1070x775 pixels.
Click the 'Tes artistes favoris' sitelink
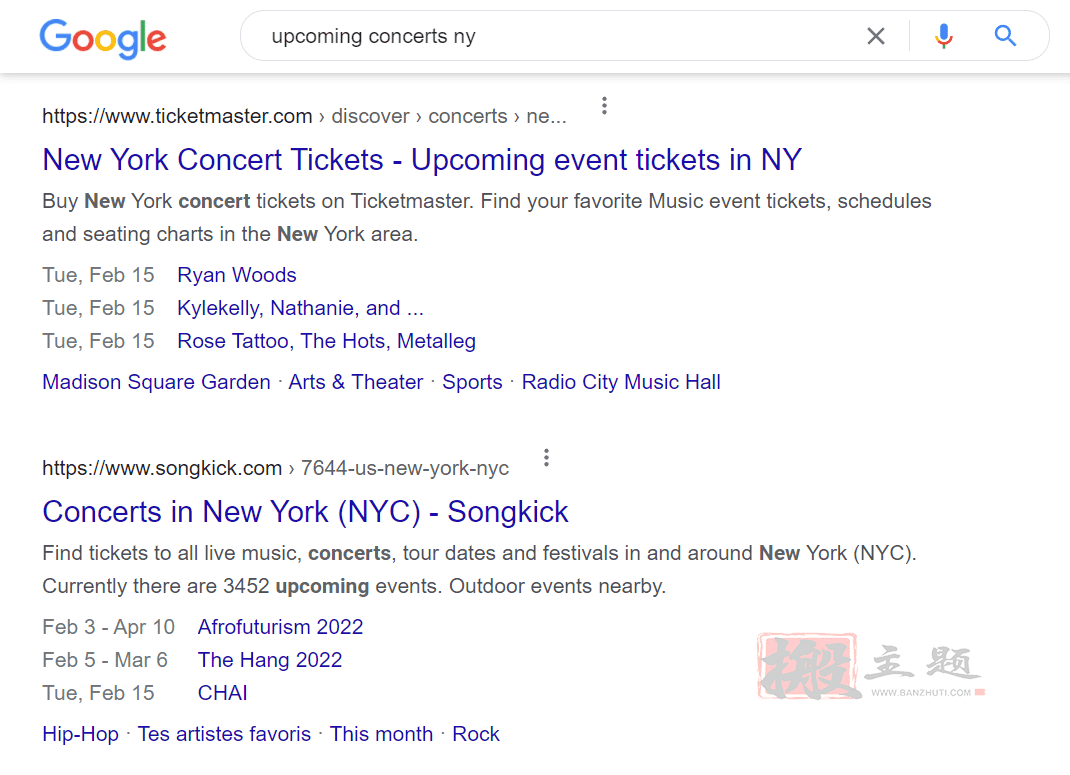(224, 734)
